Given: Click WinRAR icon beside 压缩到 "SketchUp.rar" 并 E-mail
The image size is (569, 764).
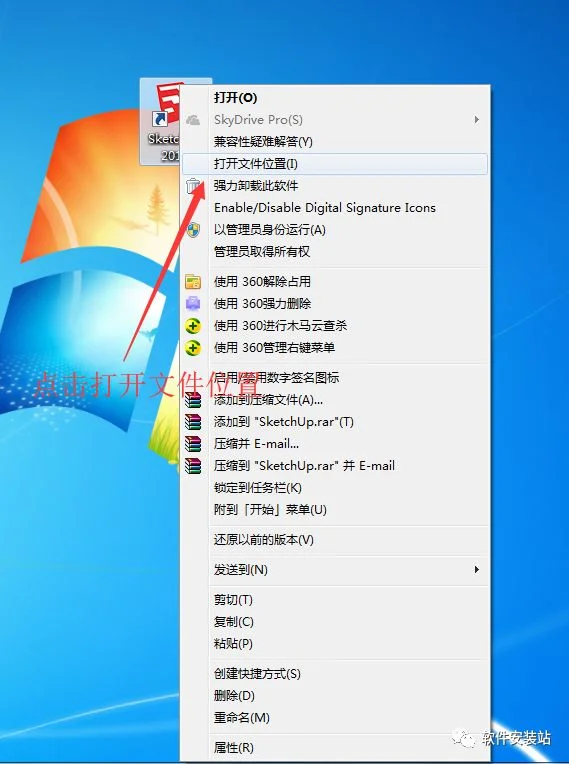Looking at the screenshot, I should point(193,466).
